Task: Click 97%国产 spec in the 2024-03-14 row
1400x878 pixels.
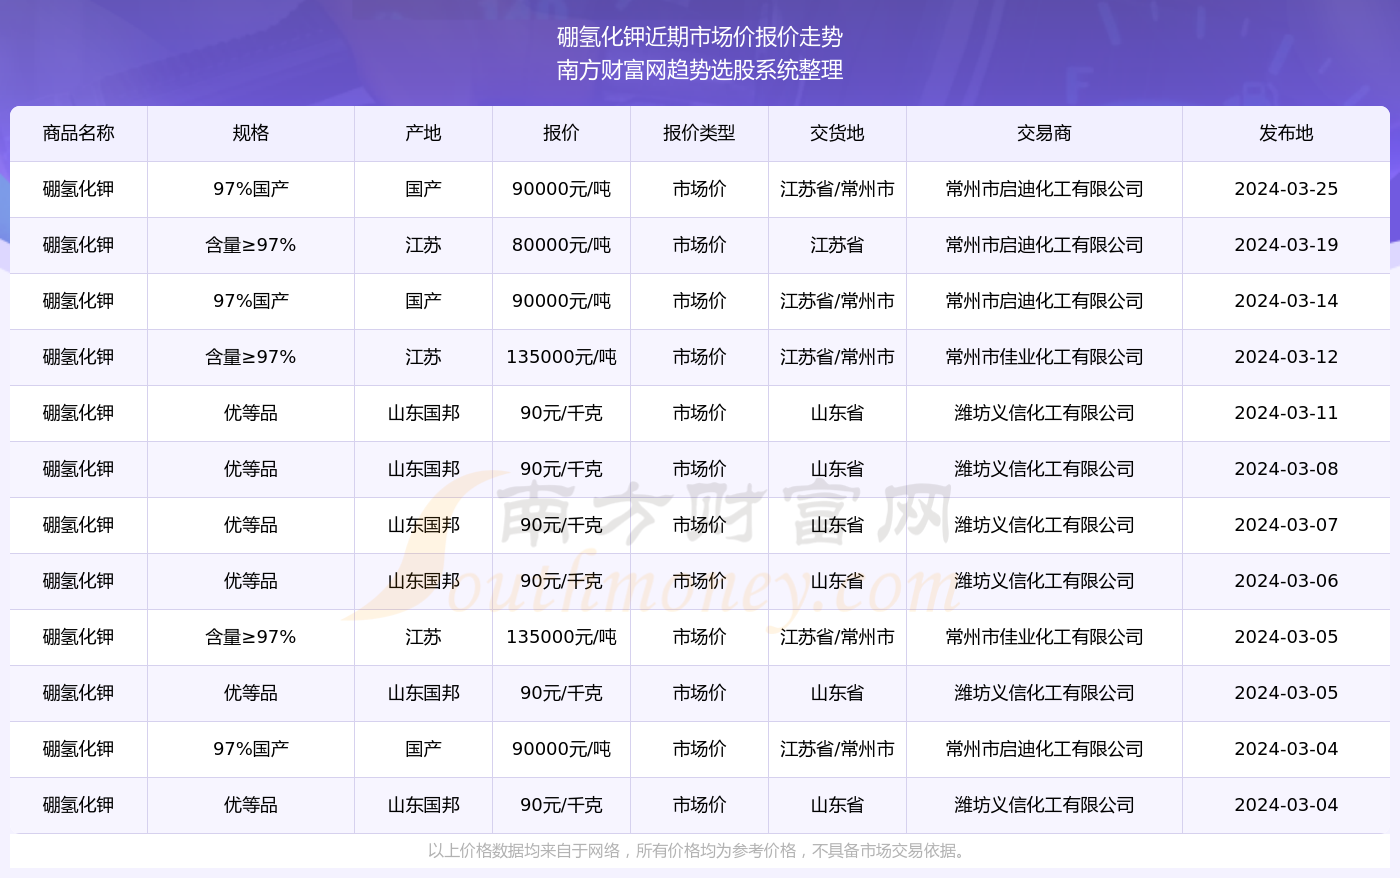Action: click(x=251, y=301)
